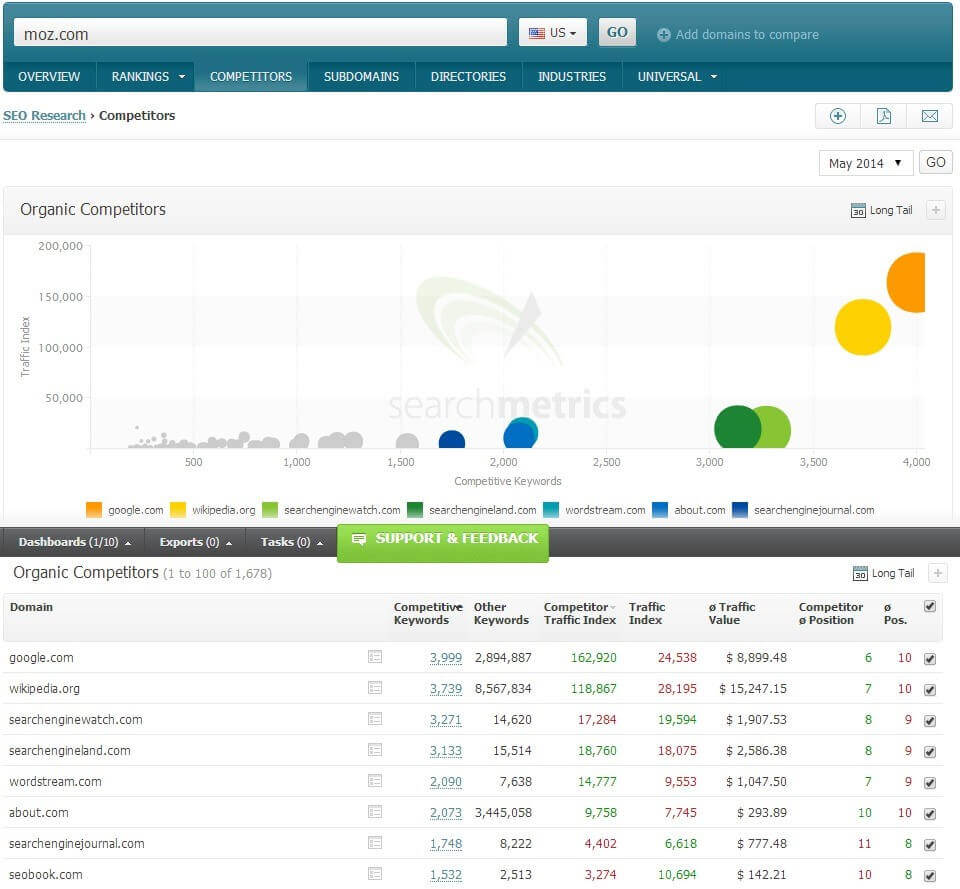Toggle the select-all checkbox in table header
This screenshot has height=889, width=960.
[x=931, y=606]
